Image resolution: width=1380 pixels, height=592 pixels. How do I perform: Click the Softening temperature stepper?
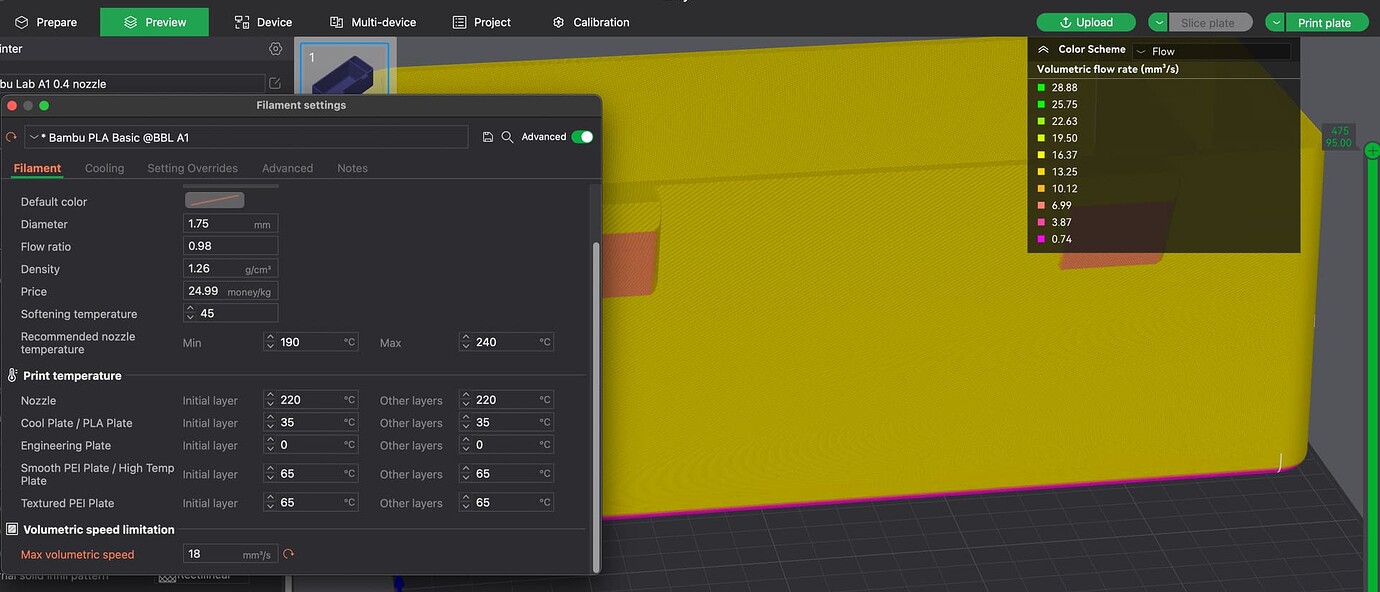[190, 313]
